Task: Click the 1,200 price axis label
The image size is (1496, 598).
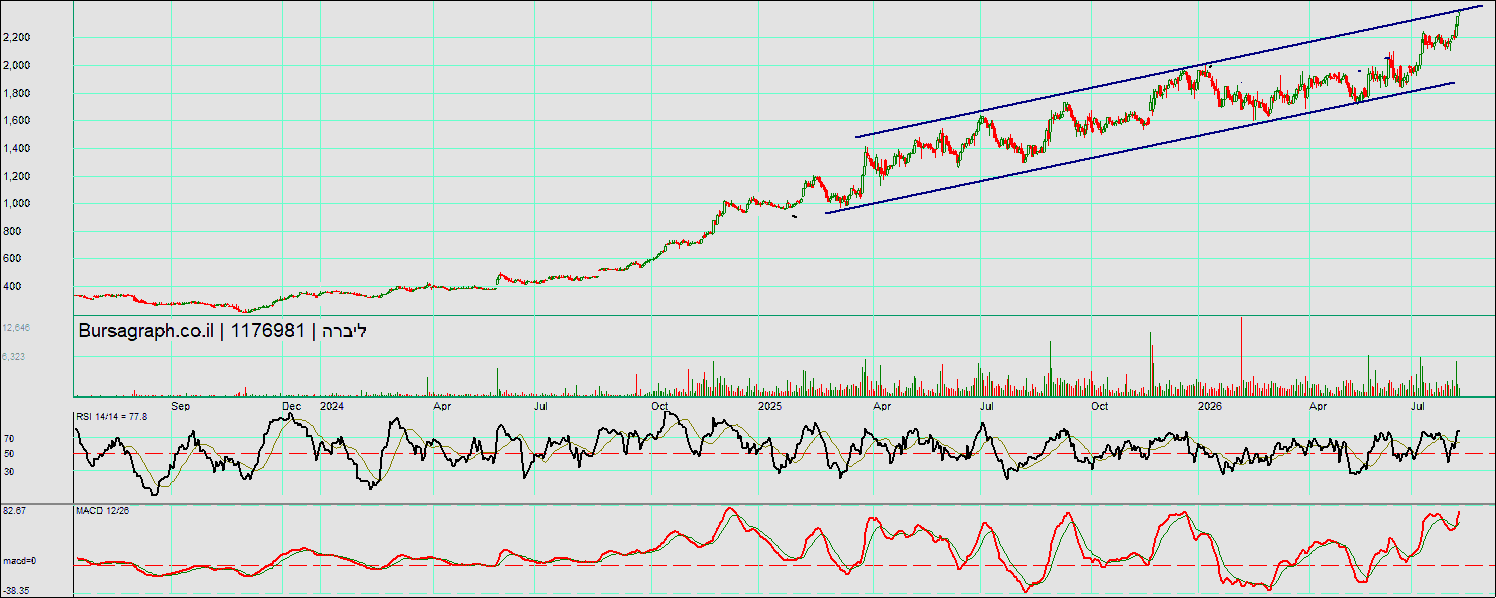Action: click(x=16, y=176)
